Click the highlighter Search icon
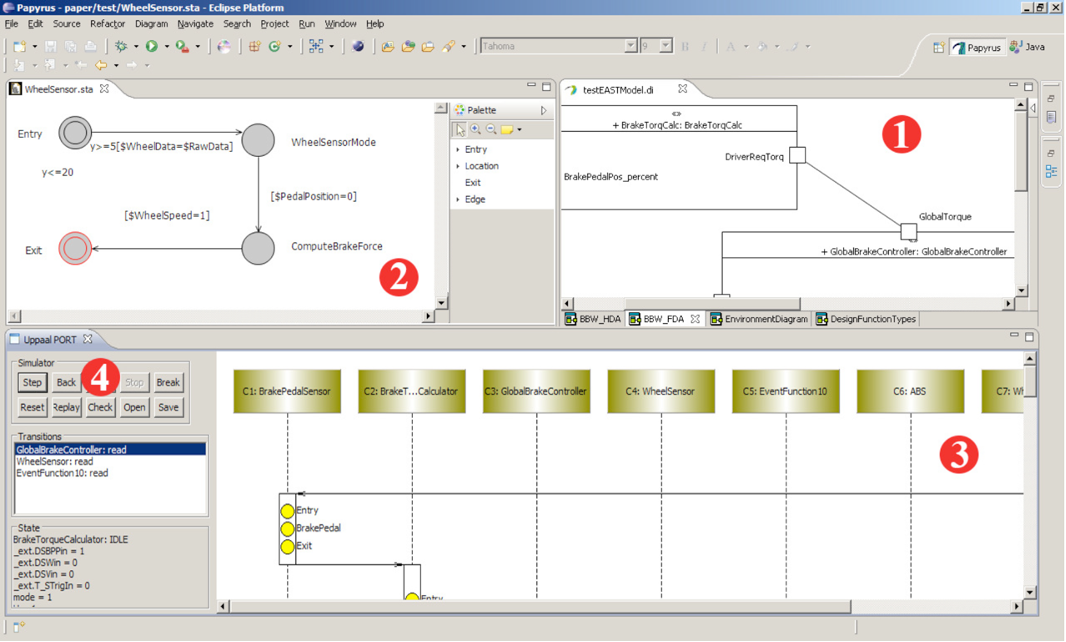The width and height of the screenshot is (1066, 642). click(449, 46)
